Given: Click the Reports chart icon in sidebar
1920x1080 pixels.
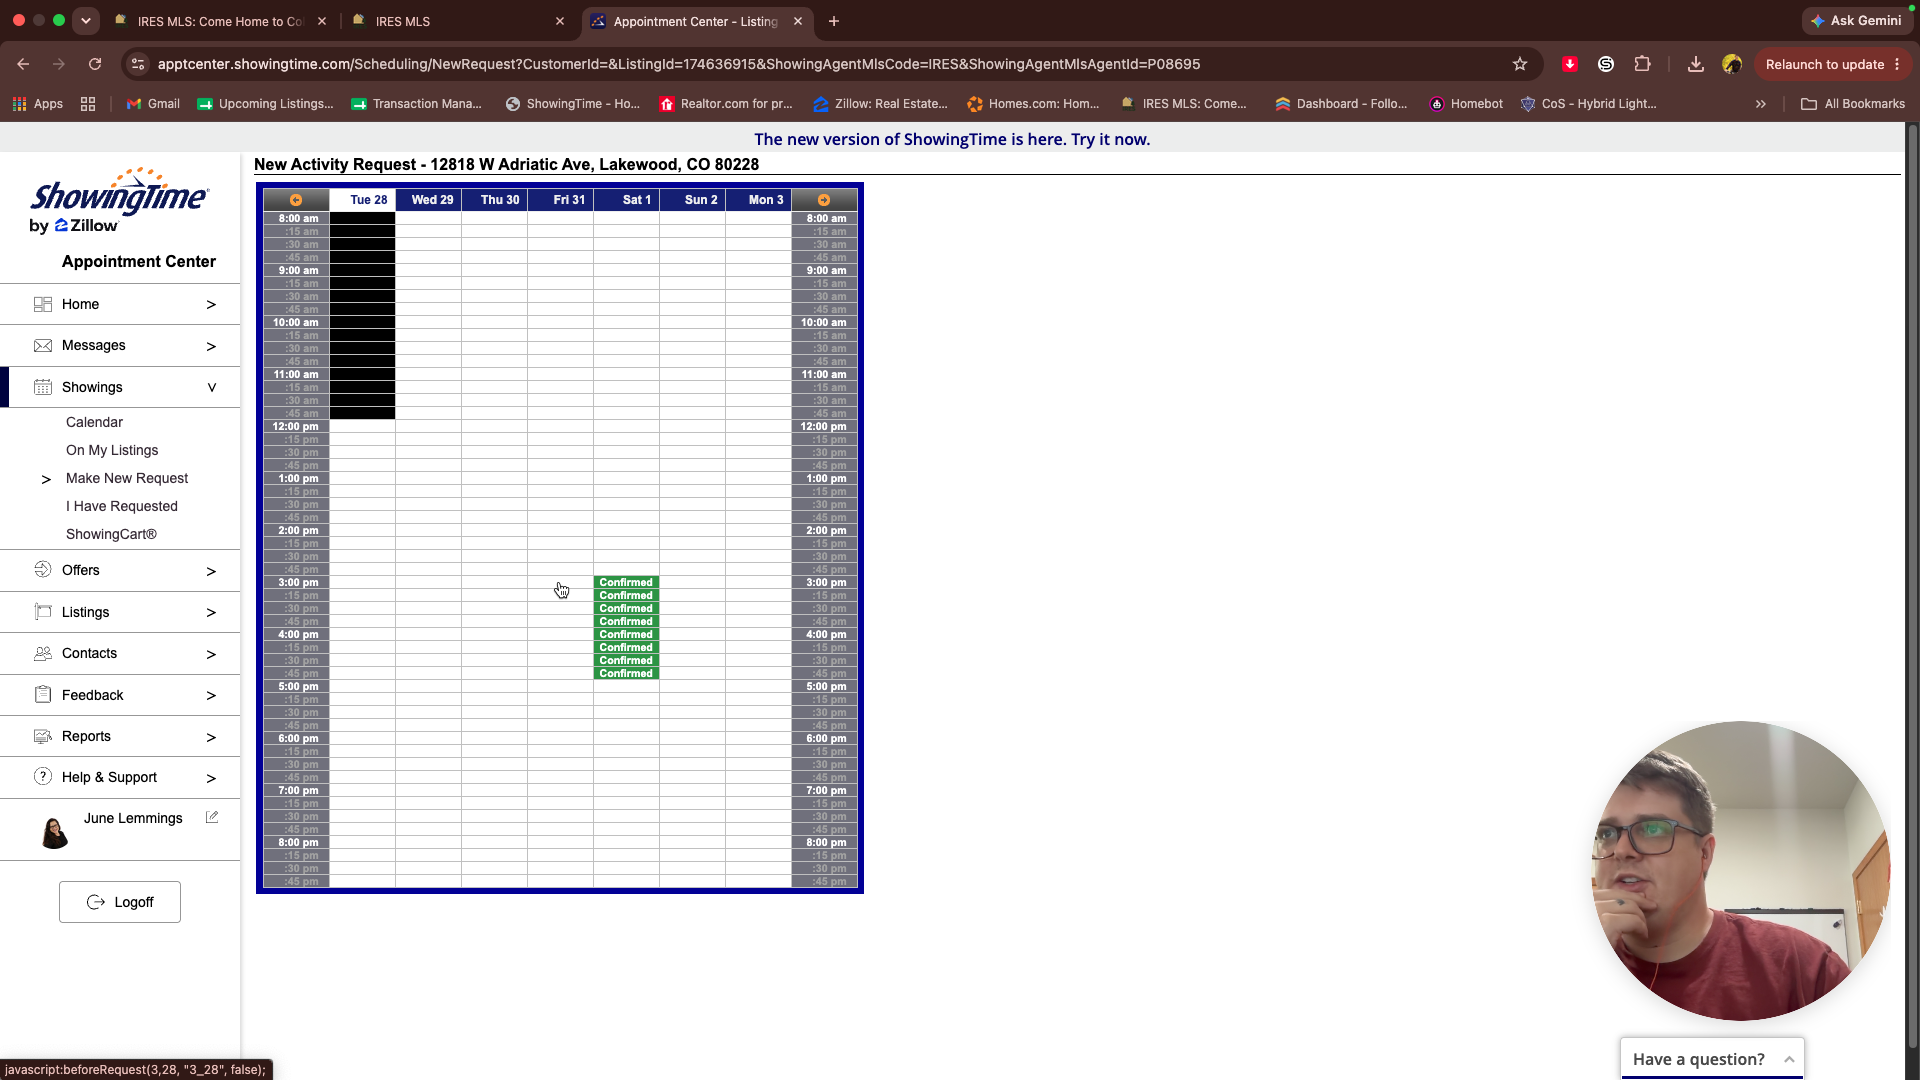Looking at the screenshot, I should 43,737.
